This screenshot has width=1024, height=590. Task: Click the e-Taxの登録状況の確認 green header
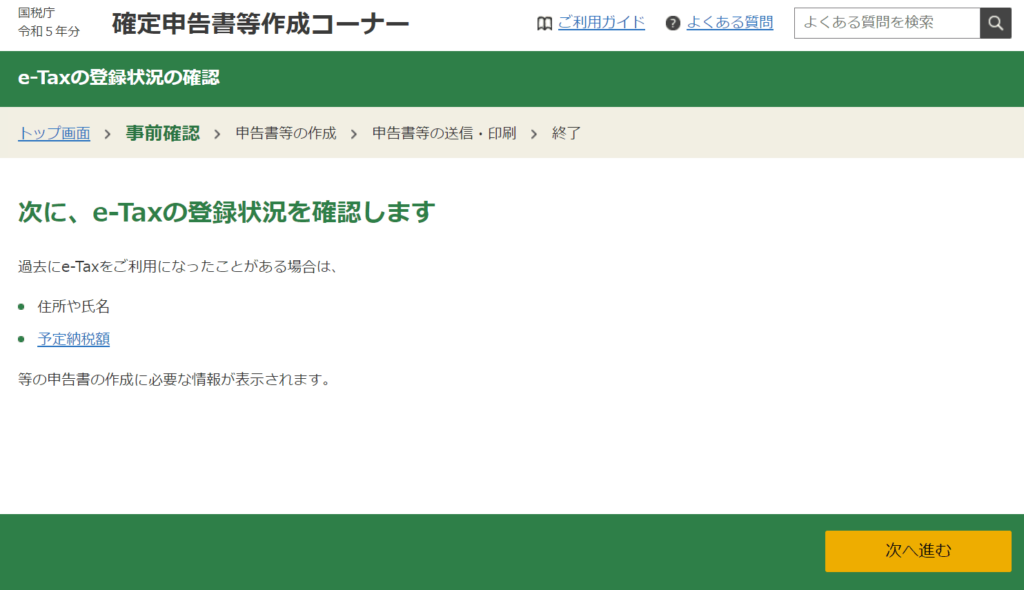click(x=119, y=78)
